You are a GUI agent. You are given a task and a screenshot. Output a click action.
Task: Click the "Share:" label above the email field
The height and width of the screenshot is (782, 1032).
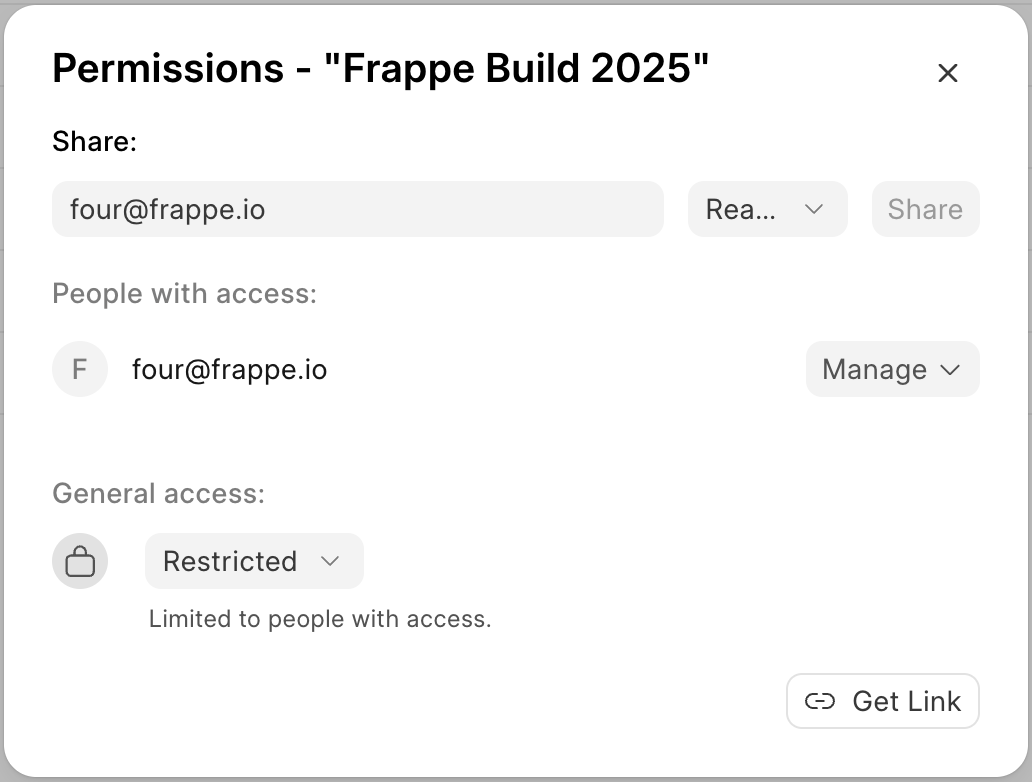tap(95, 142)
